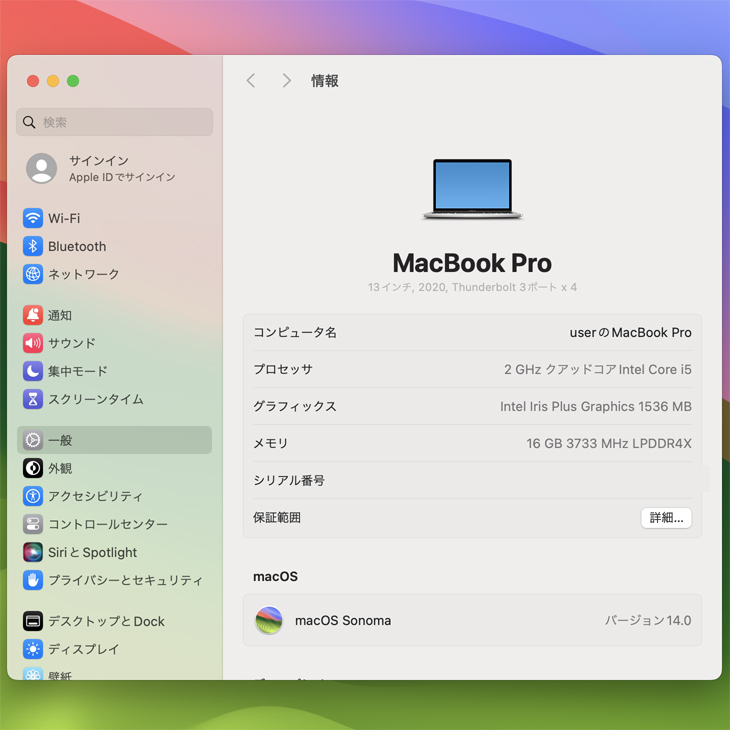The height and width of the screenshot is (730, 730).
Task: Select スクリーンタイム hourglass icon
Action: (33, 399)
